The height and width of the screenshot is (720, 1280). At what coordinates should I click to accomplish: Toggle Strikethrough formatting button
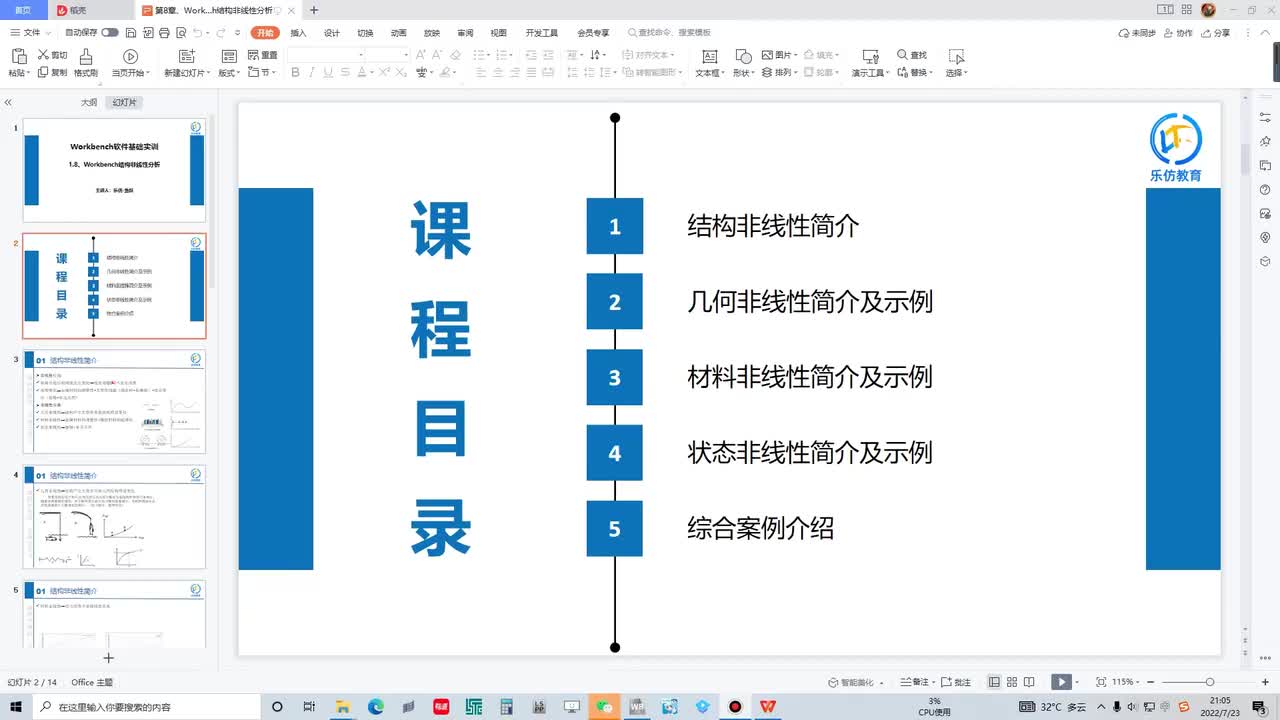click(x=344, y=73)
